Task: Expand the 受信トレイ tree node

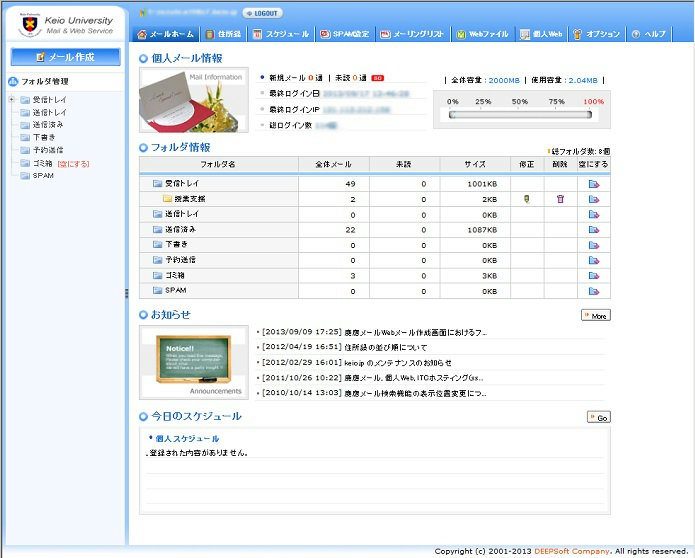Action: [x=11, y=100]
